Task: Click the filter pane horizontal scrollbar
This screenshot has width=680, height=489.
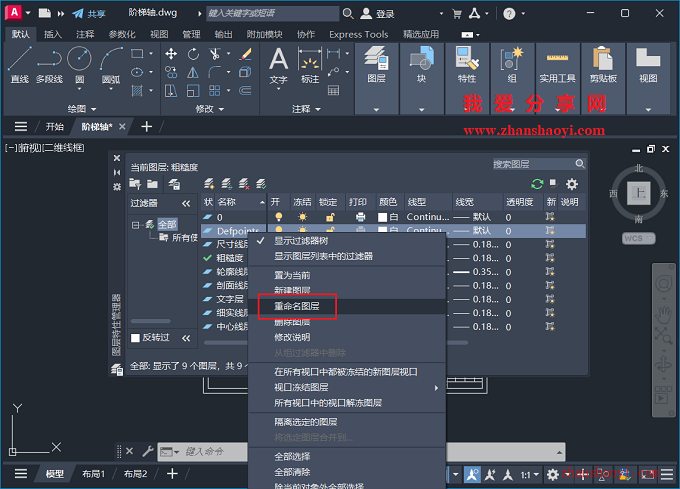Action: 150,321
